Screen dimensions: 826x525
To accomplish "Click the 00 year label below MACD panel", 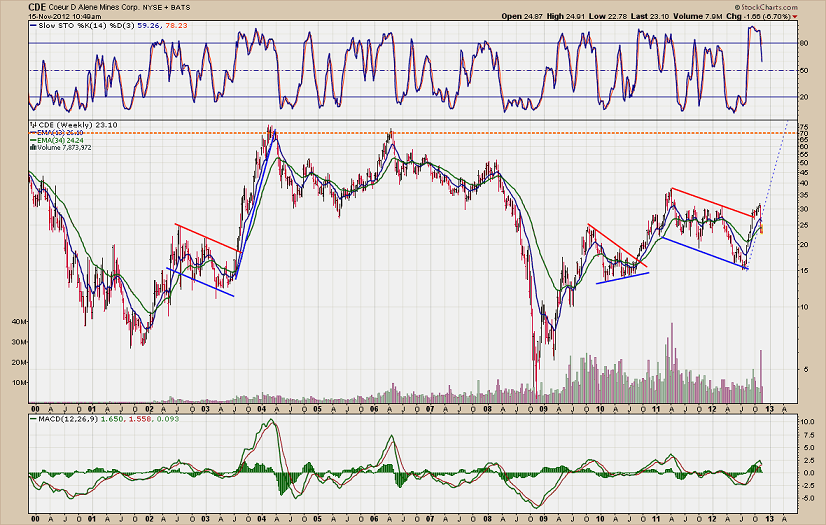I will [35, 519].
